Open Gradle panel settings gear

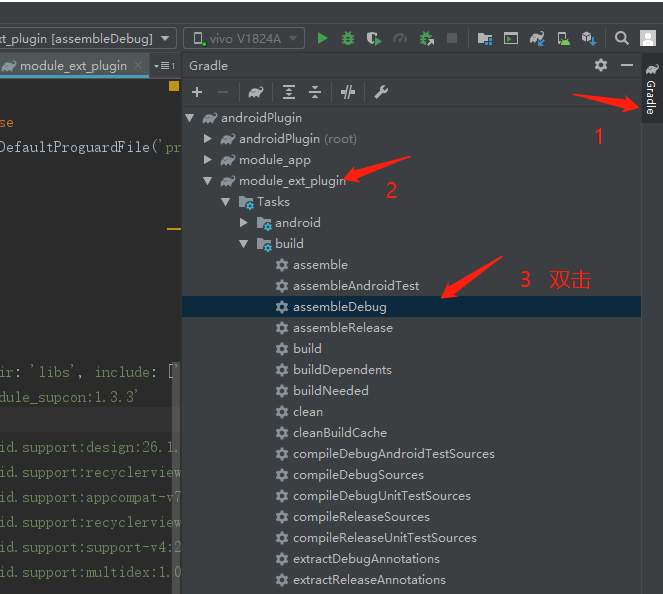coord(601,65)
